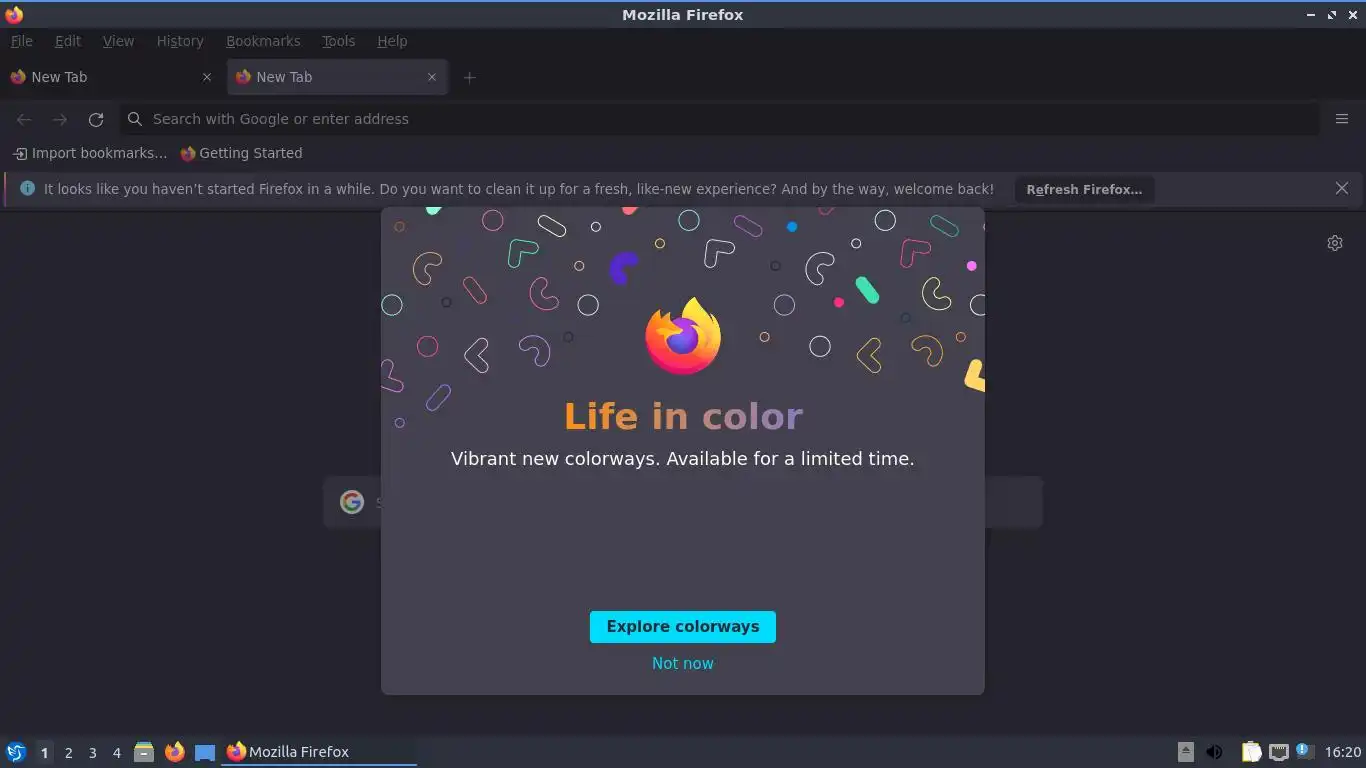Click the 16:20 clock in taskbar
This screenshot has width=1366, height=768.
1343,752
